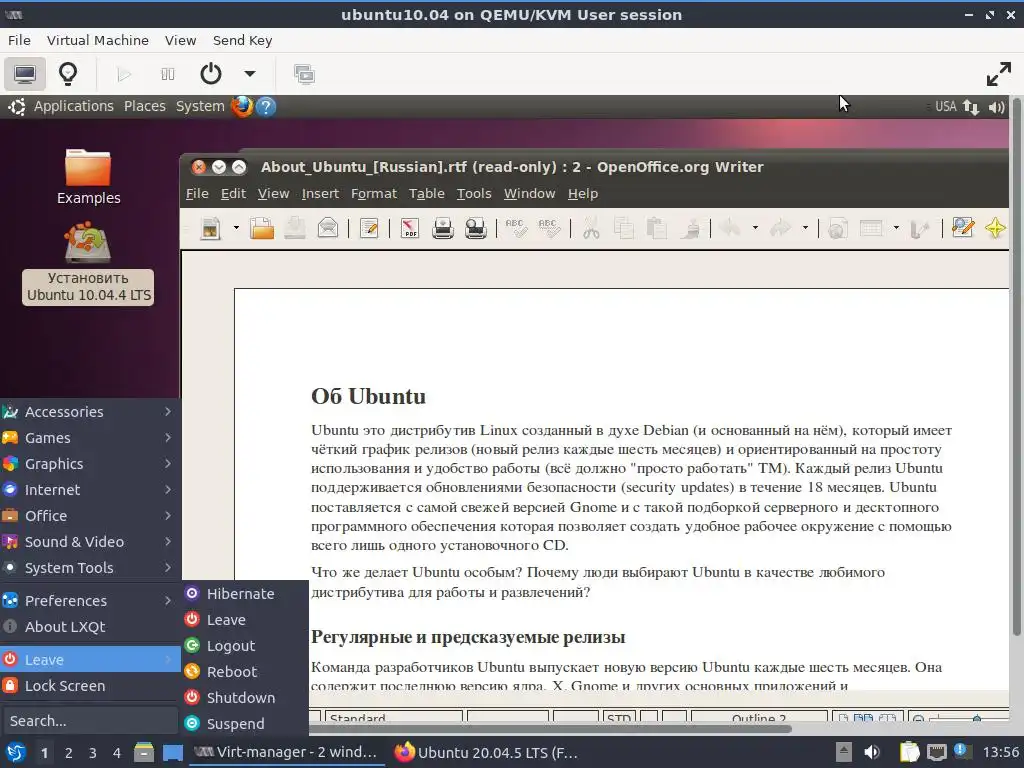Viewport: 1024px width, 768px height.
Task: Click the Page Preview icon
Action: coord(475,229)
